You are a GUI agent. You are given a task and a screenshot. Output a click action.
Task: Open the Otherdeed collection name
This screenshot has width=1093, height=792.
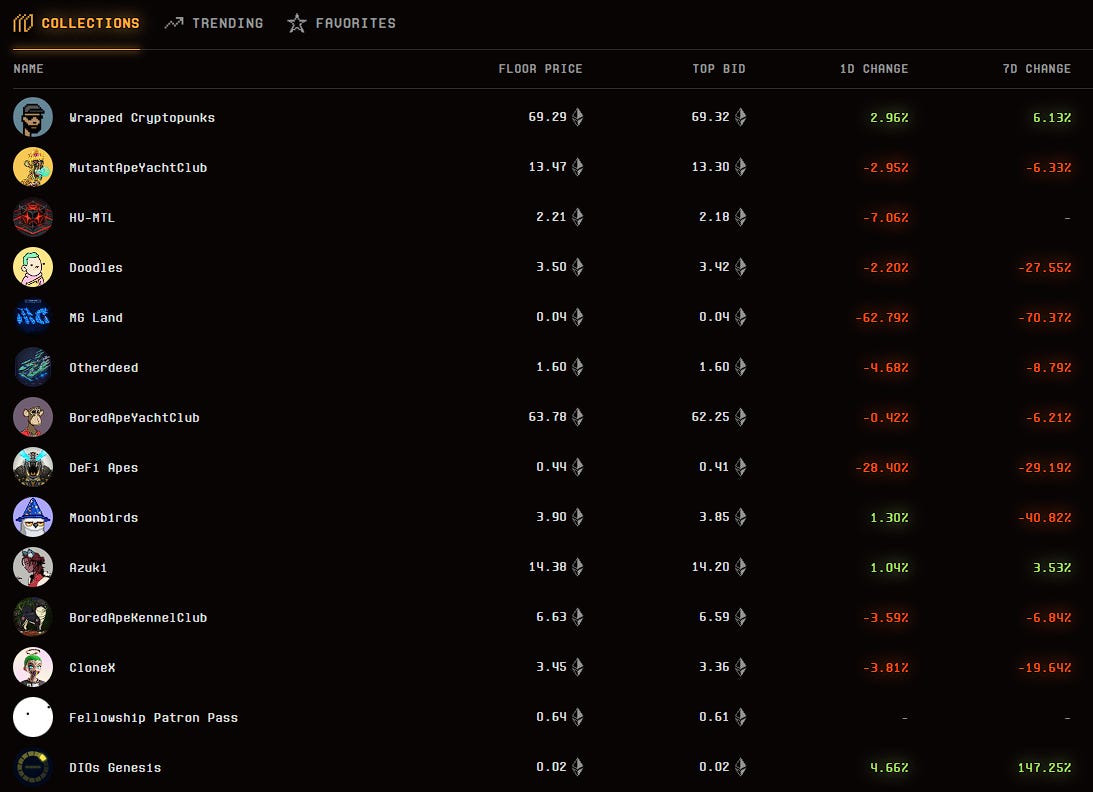103,367
